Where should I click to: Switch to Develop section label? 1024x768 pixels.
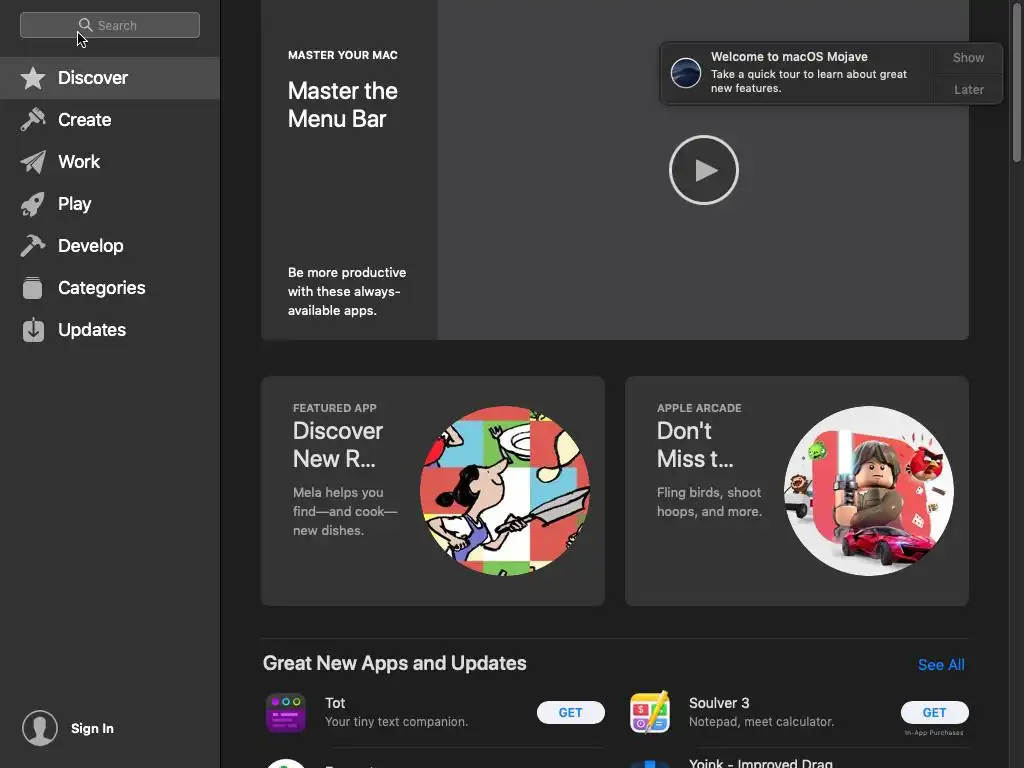91,246
